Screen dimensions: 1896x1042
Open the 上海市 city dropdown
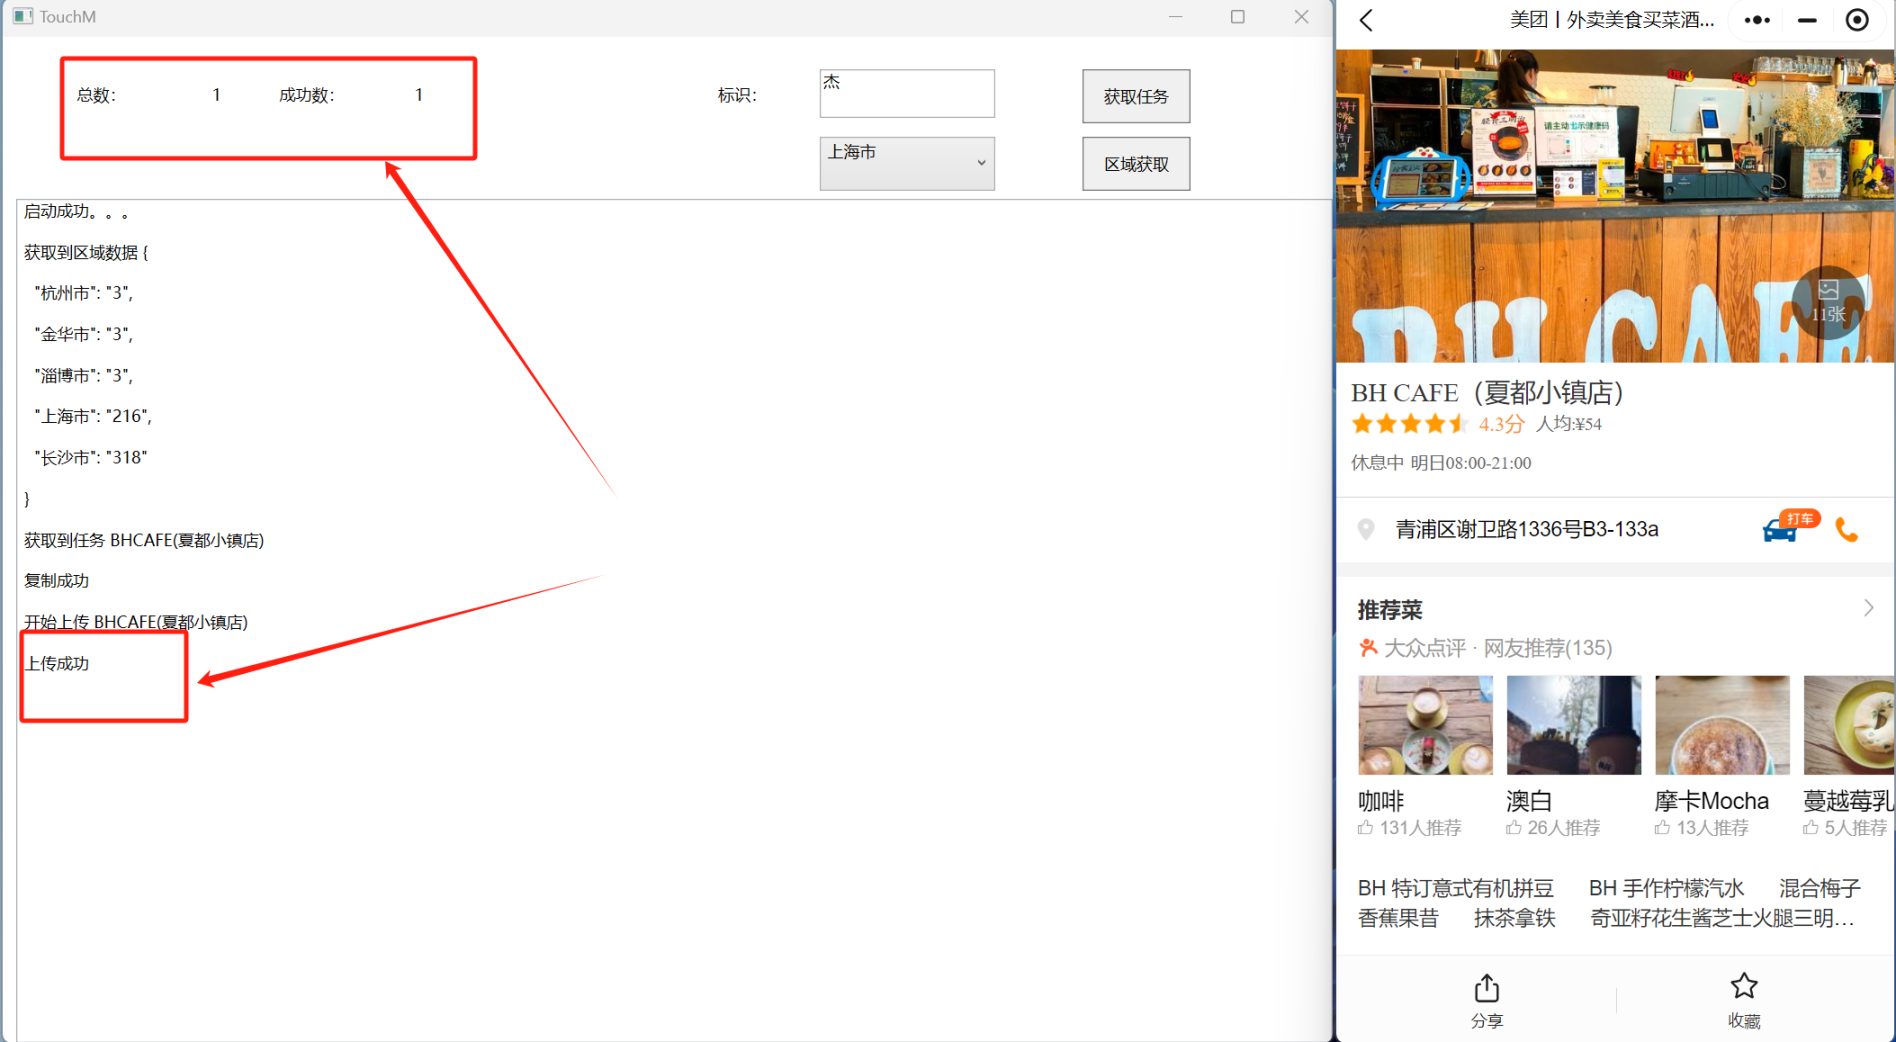click(906, 163)
